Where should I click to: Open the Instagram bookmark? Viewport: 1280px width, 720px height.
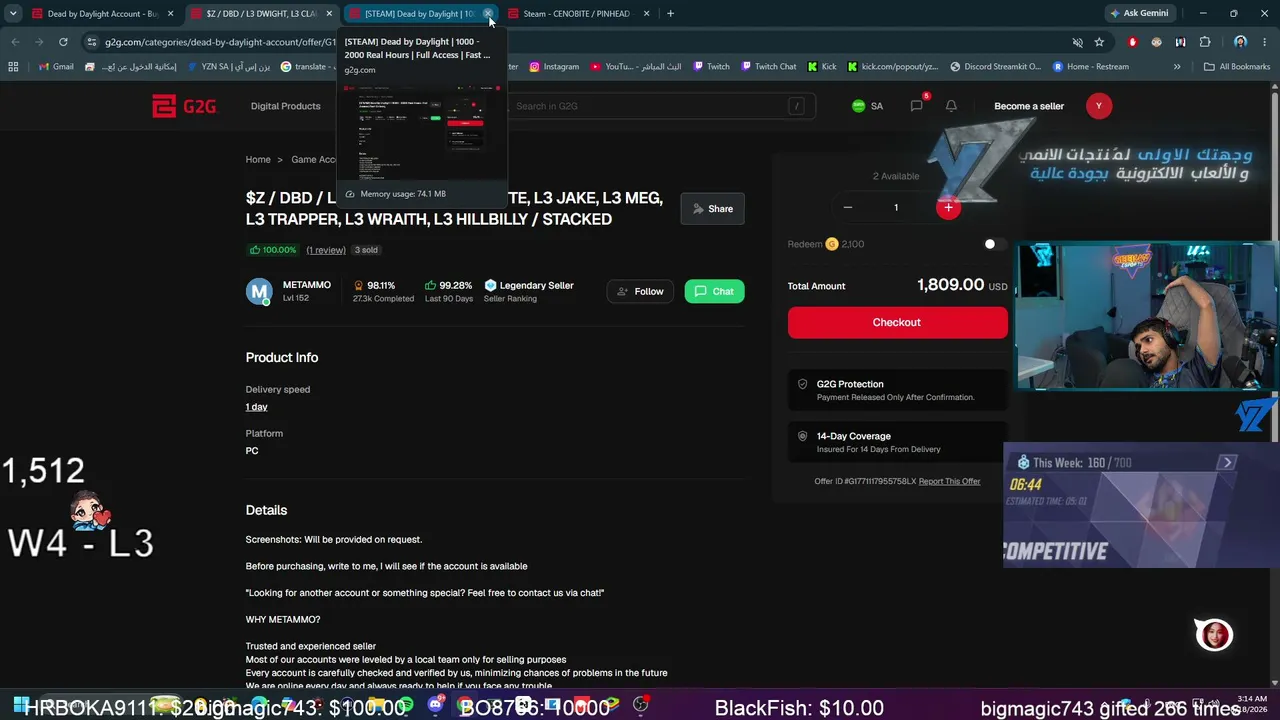(x=554, y=67)
